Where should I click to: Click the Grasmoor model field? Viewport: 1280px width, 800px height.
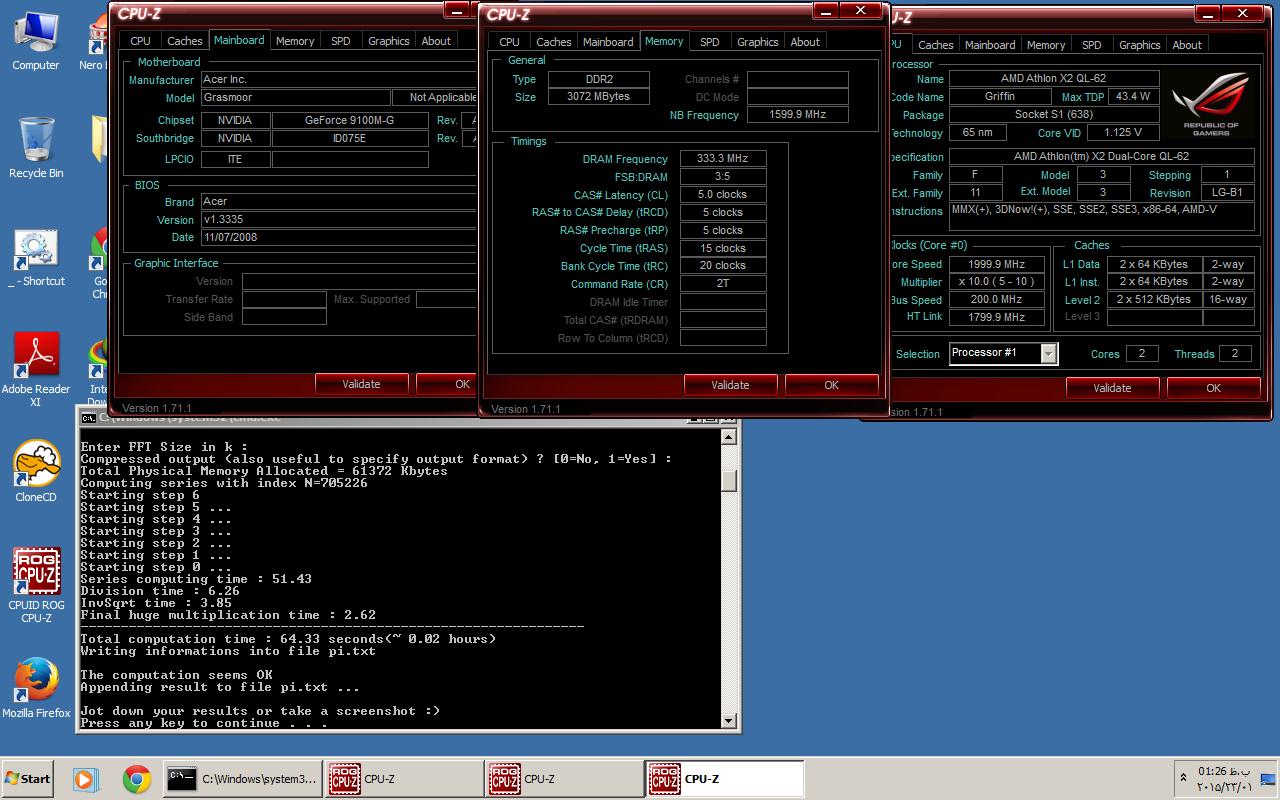[x=295, y=98]
